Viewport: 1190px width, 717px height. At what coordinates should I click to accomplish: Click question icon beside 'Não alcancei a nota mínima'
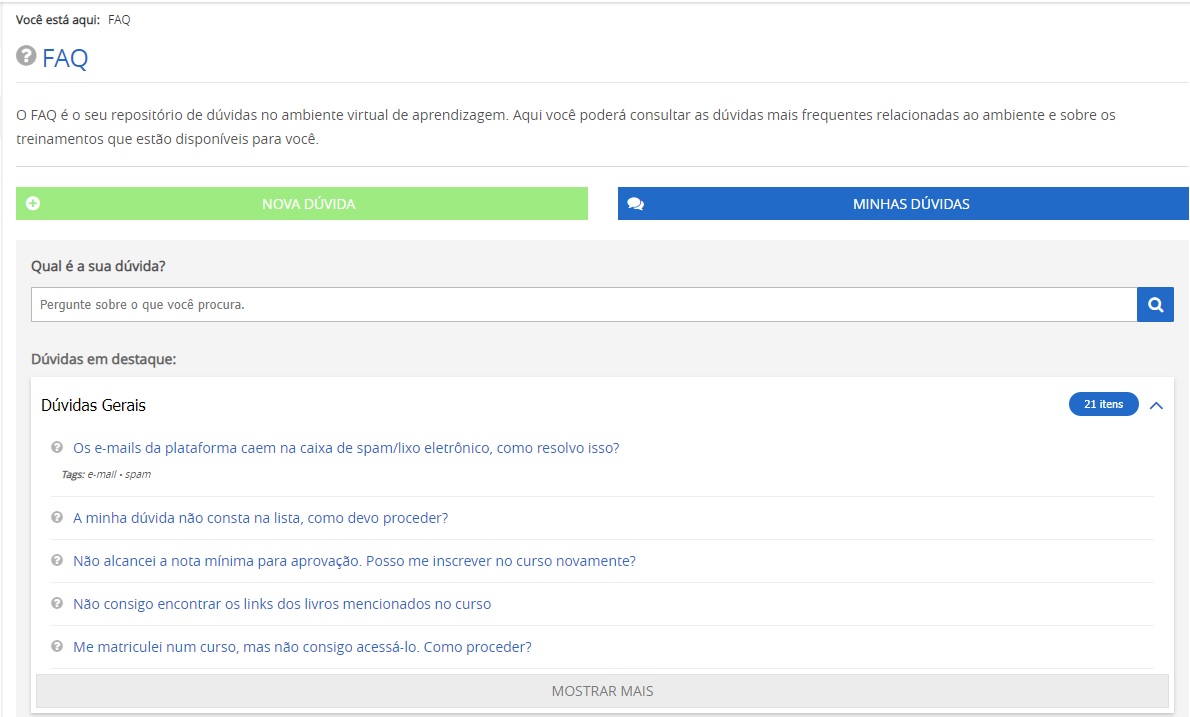coord(57,561)
